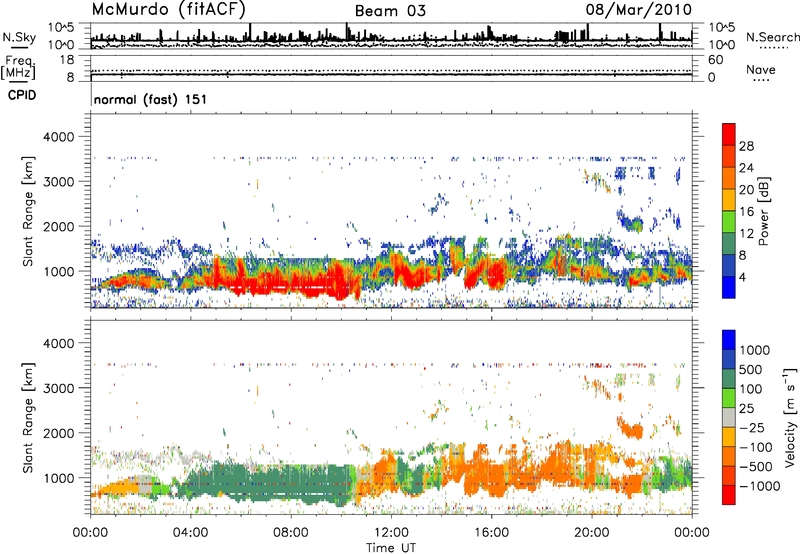Click the '28' power colorbar tick label
Screen dimensions: 800x554
point(746,146)
